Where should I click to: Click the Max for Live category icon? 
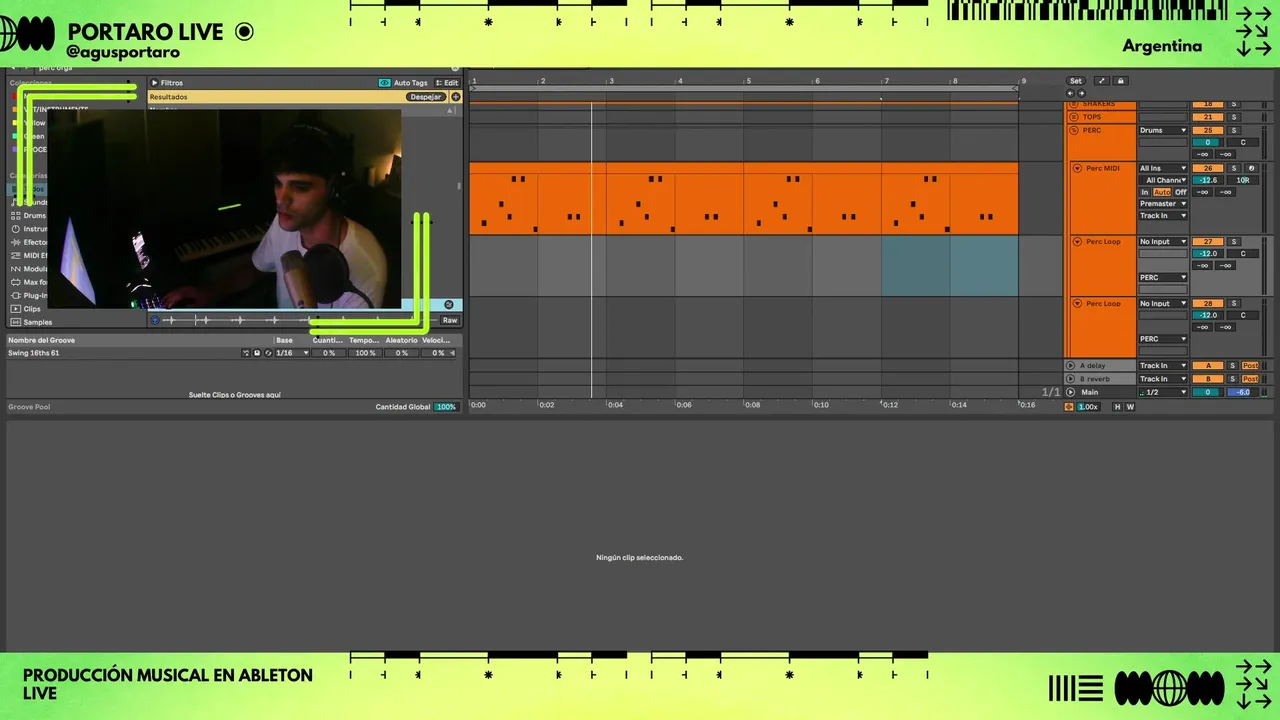tap(15, 283)
